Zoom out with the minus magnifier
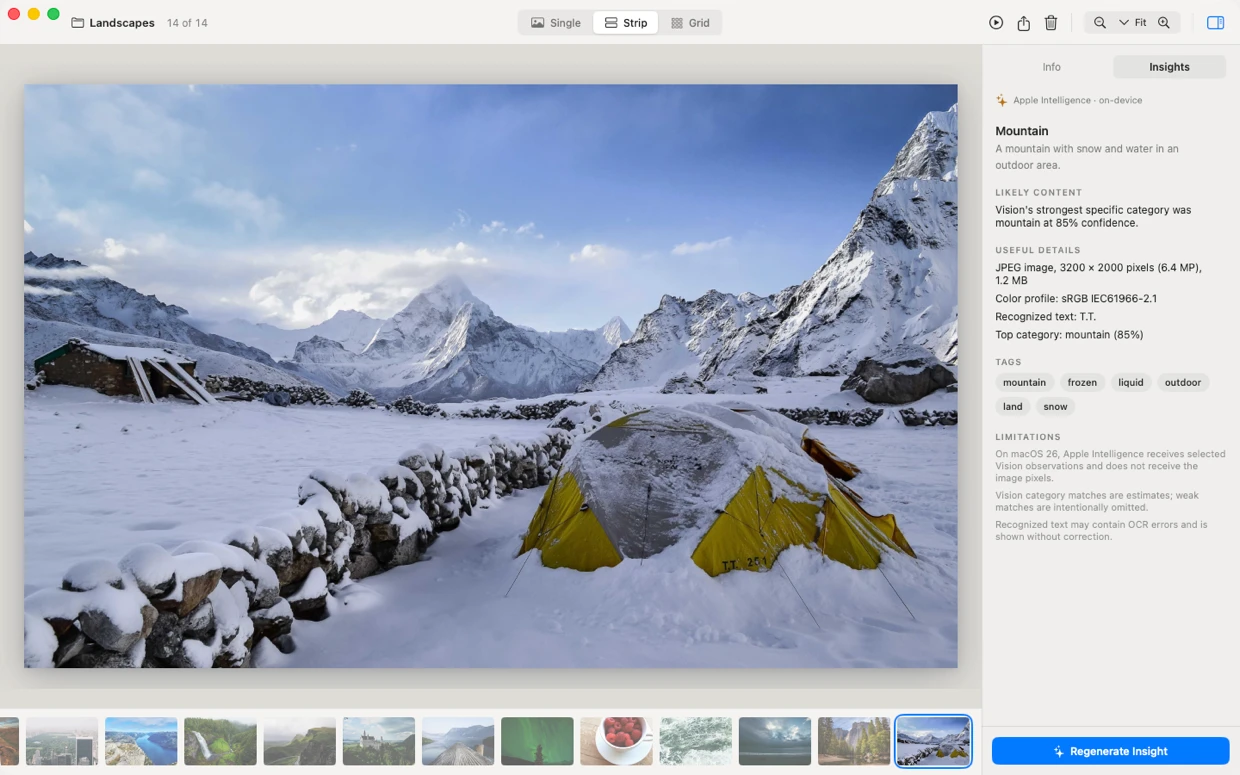The image size is (1240, 775). 1100,22
